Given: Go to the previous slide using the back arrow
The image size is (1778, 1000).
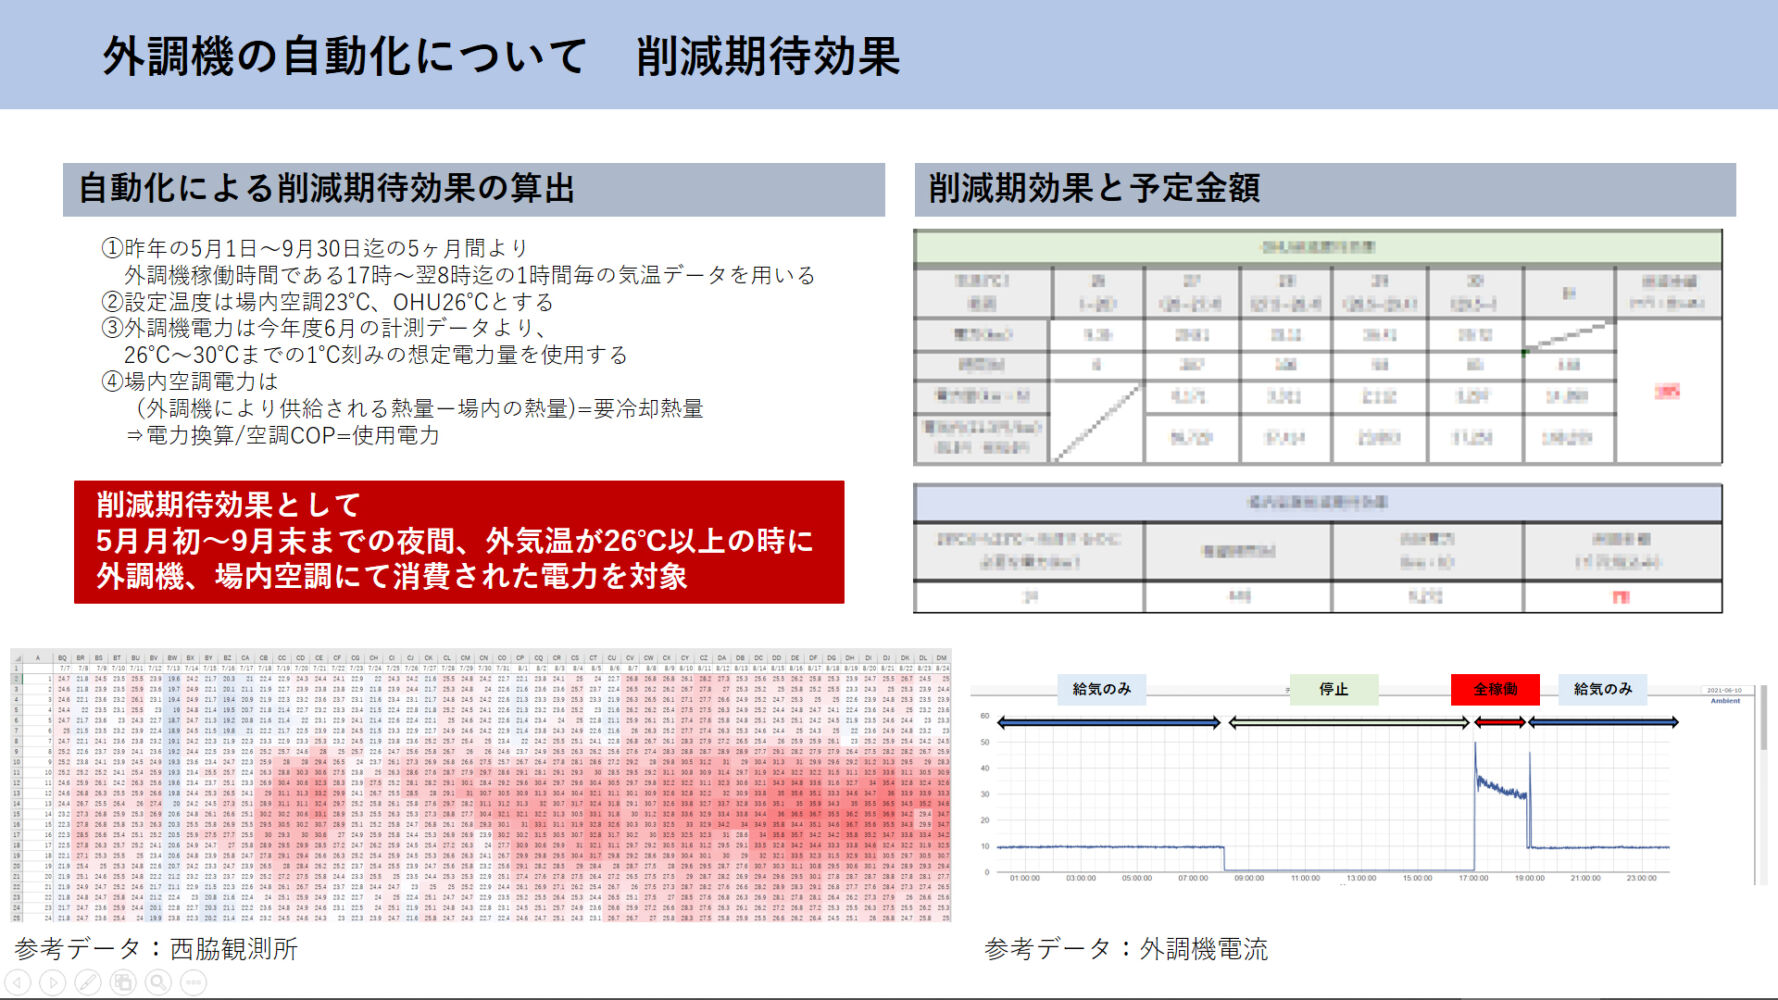Looking at the screenshot, I should (x=18, y=982).
